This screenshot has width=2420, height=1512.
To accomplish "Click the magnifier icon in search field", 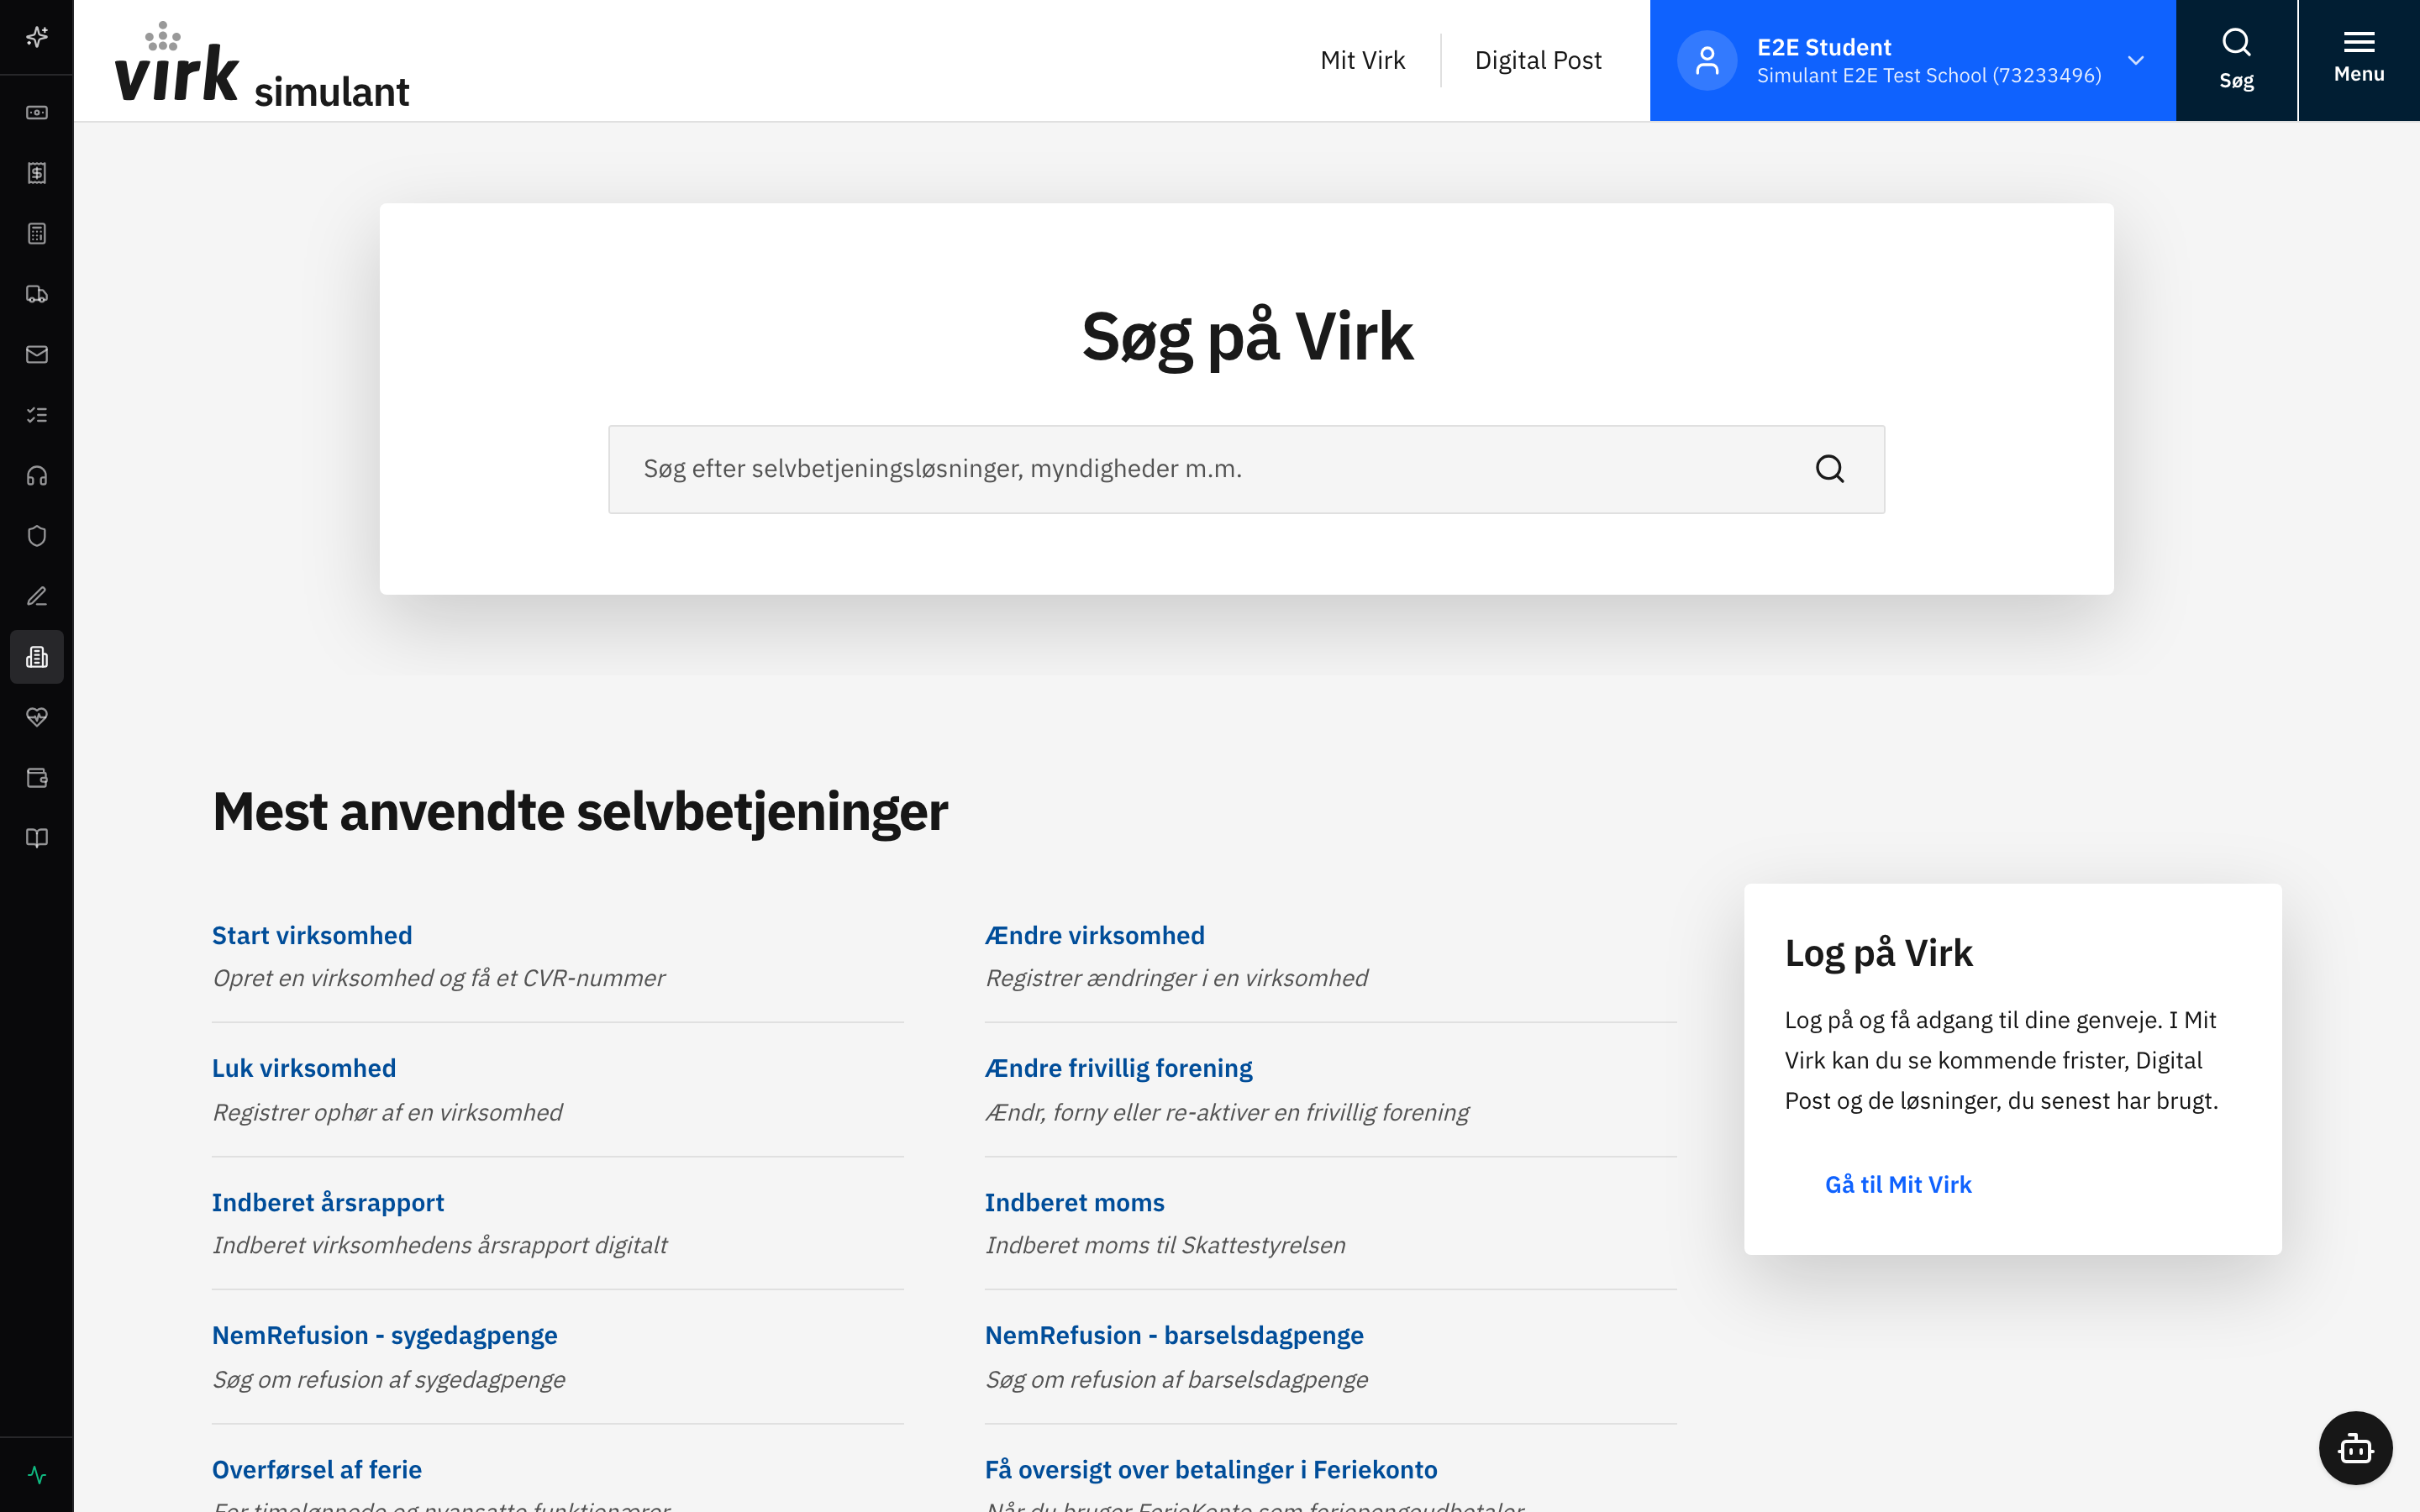I will click(x=1829, y=469).
